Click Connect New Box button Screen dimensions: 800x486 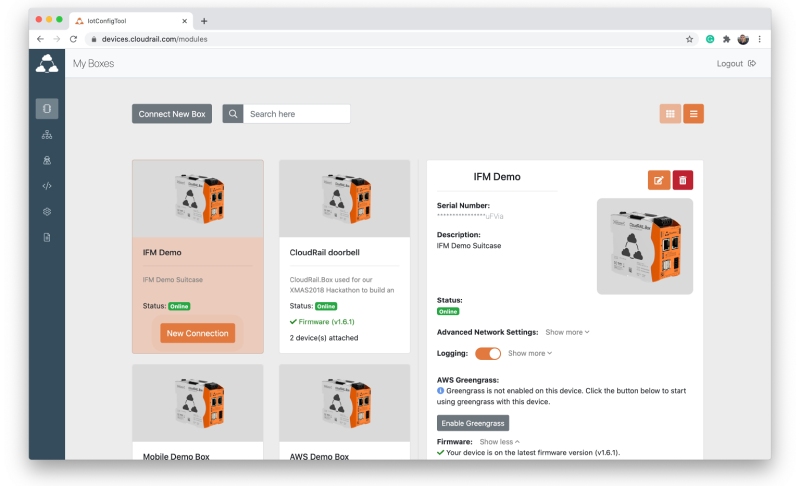tap(172, 114)
